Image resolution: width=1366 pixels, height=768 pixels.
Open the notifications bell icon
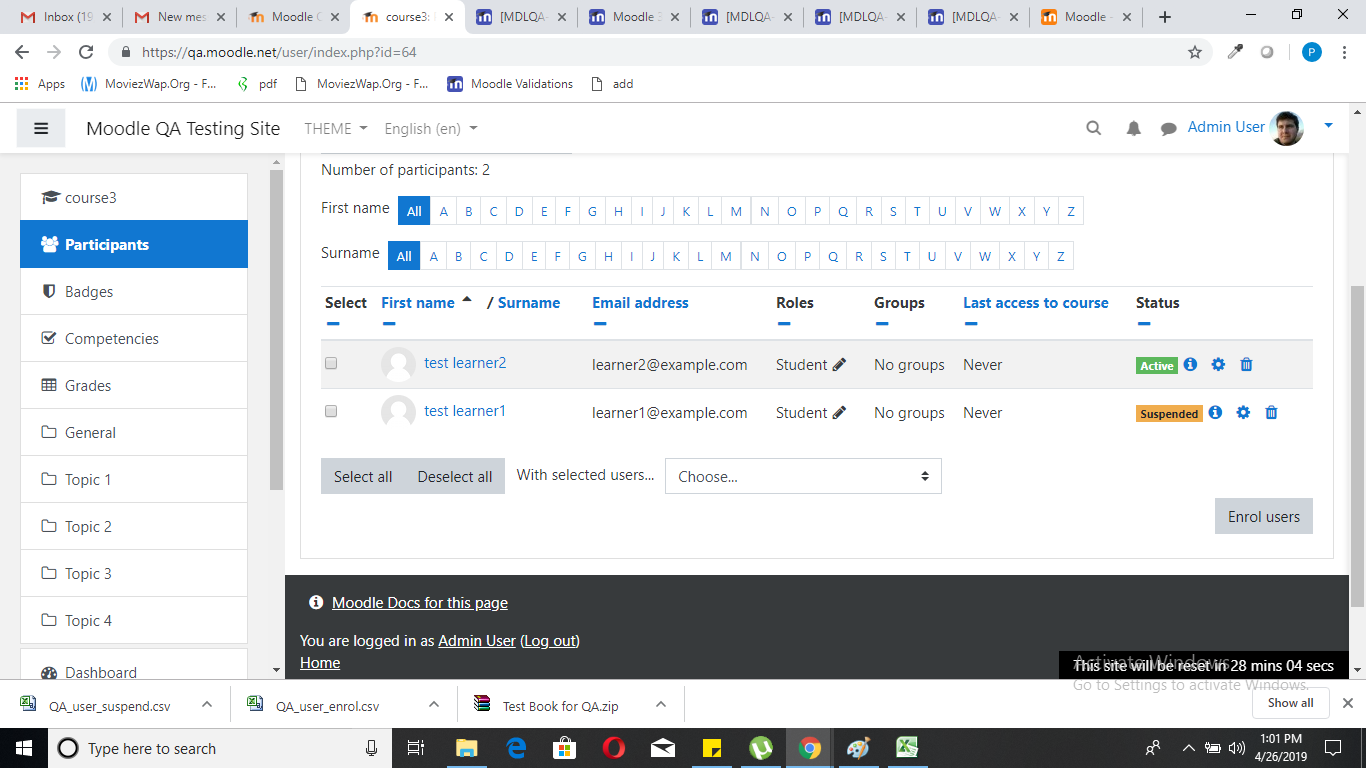[x=1133, y=128]
